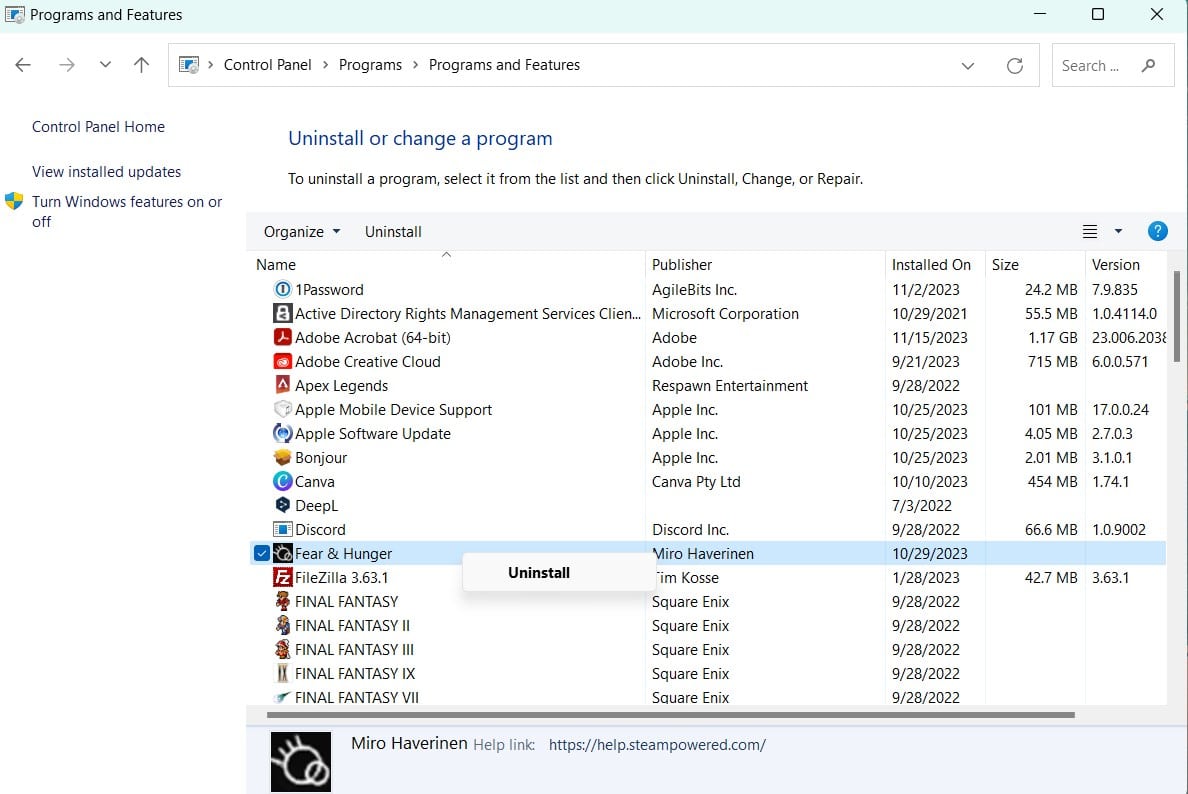Expand chevron after Control Panel breadcrumb
Image resolution: width=1188 pixels, height=794 pixels.
[325, 65]
